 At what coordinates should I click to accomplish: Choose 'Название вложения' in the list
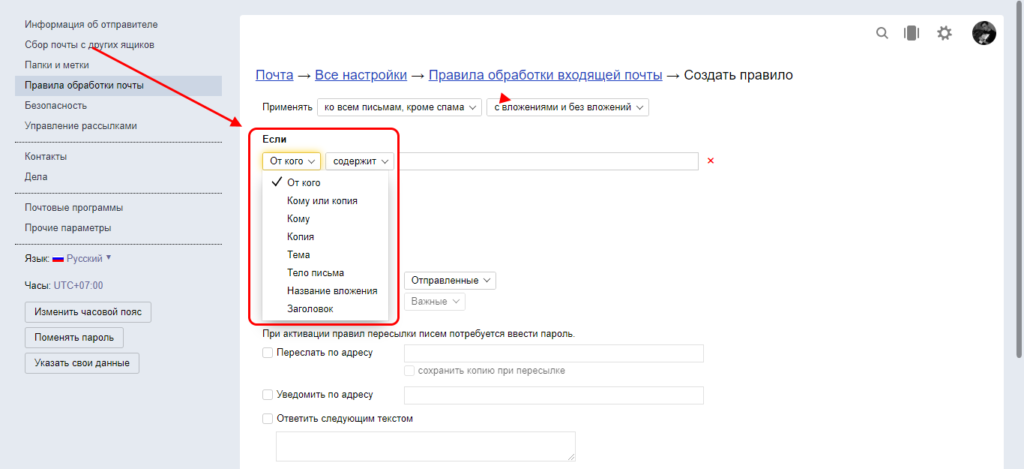(x=331, y=291)
